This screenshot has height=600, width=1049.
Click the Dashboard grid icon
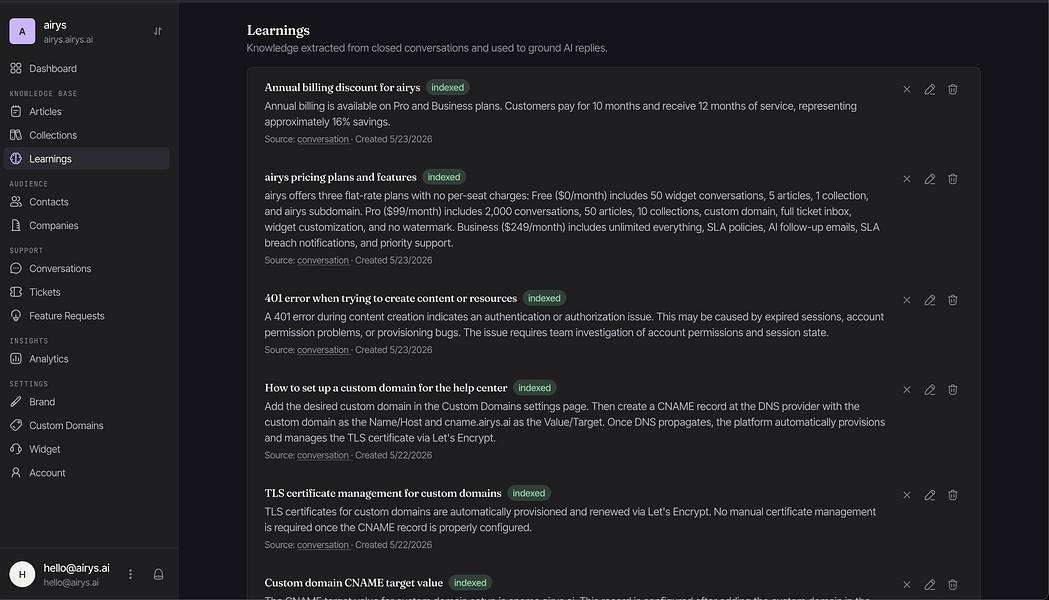16,68
